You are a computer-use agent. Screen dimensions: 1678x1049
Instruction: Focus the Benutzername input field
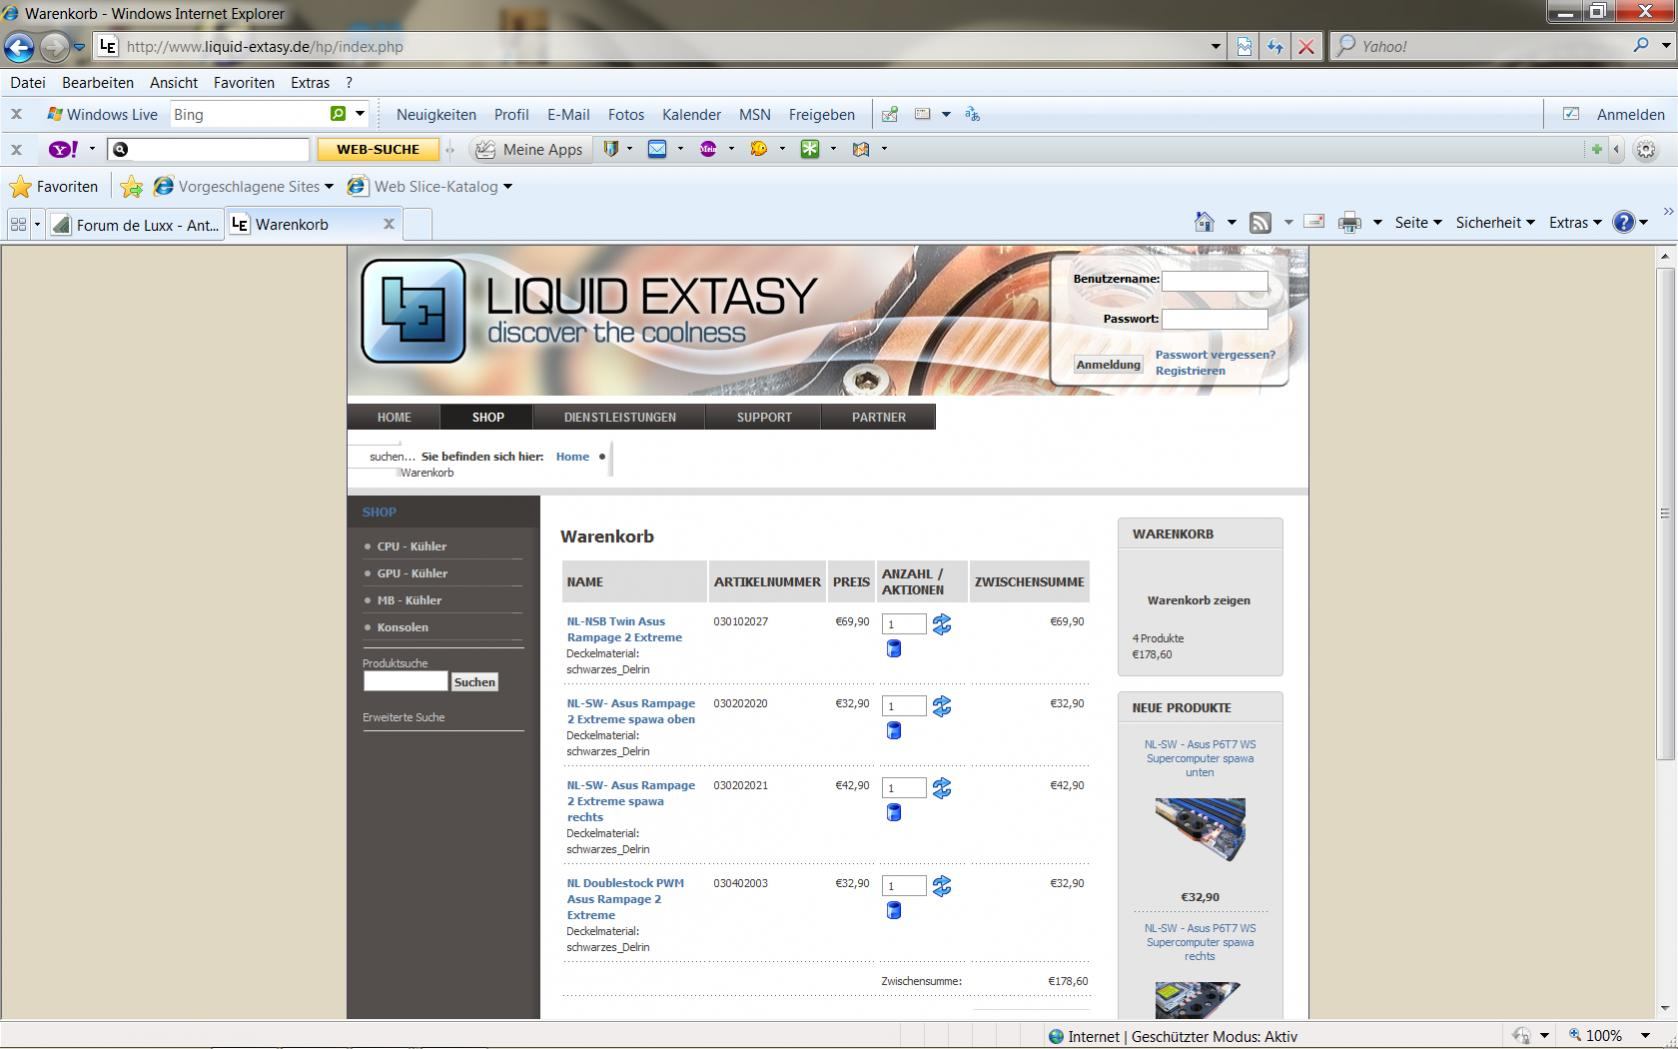pos(1215,281)
